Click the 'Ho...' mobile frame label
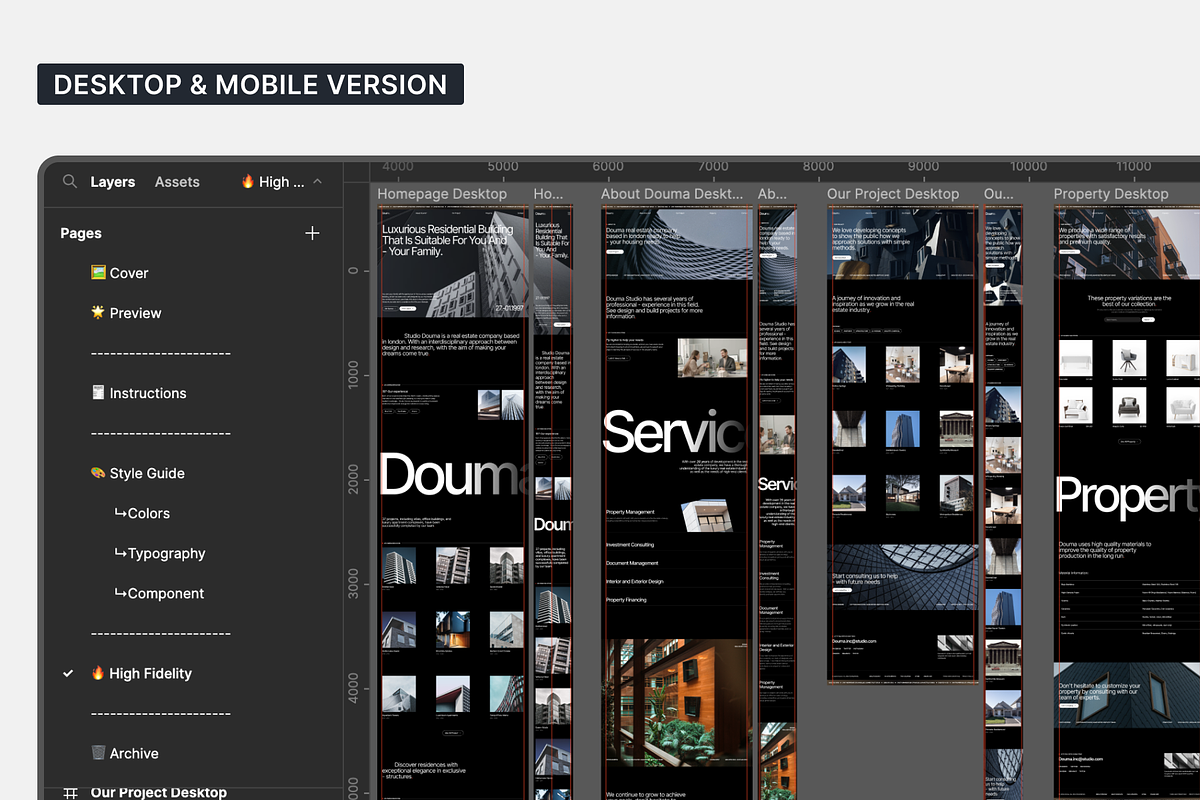Image resolution: width=1200 pixels, height=800 pixels. [548, 194]
